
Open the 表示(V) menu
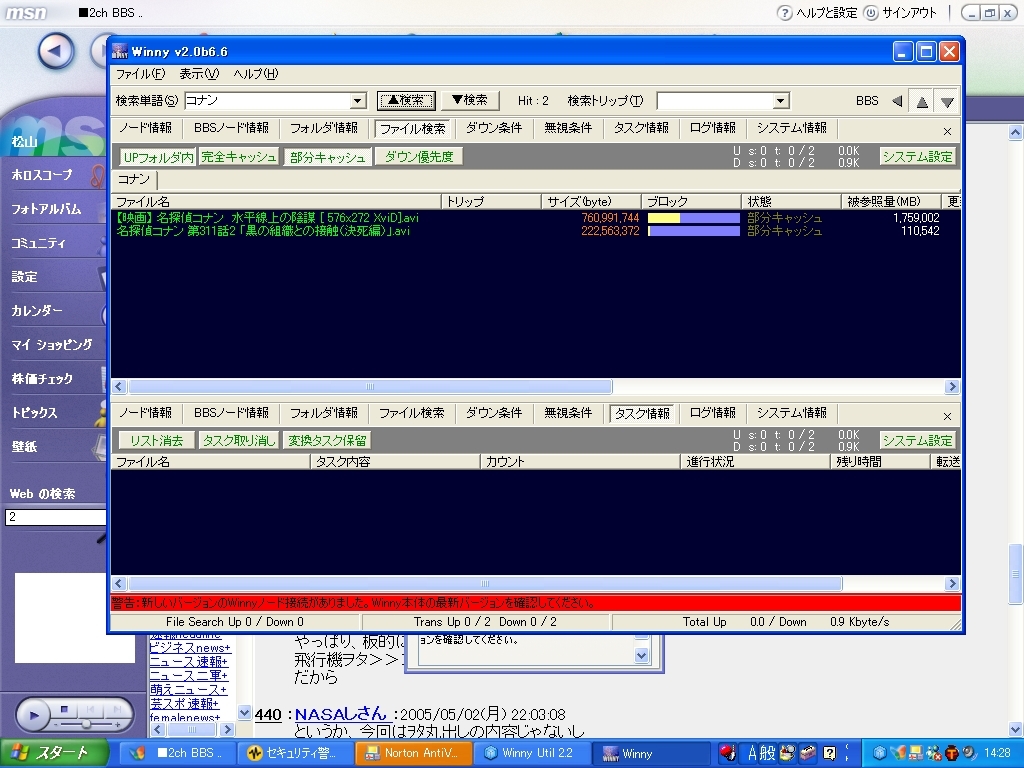(199, 74)
